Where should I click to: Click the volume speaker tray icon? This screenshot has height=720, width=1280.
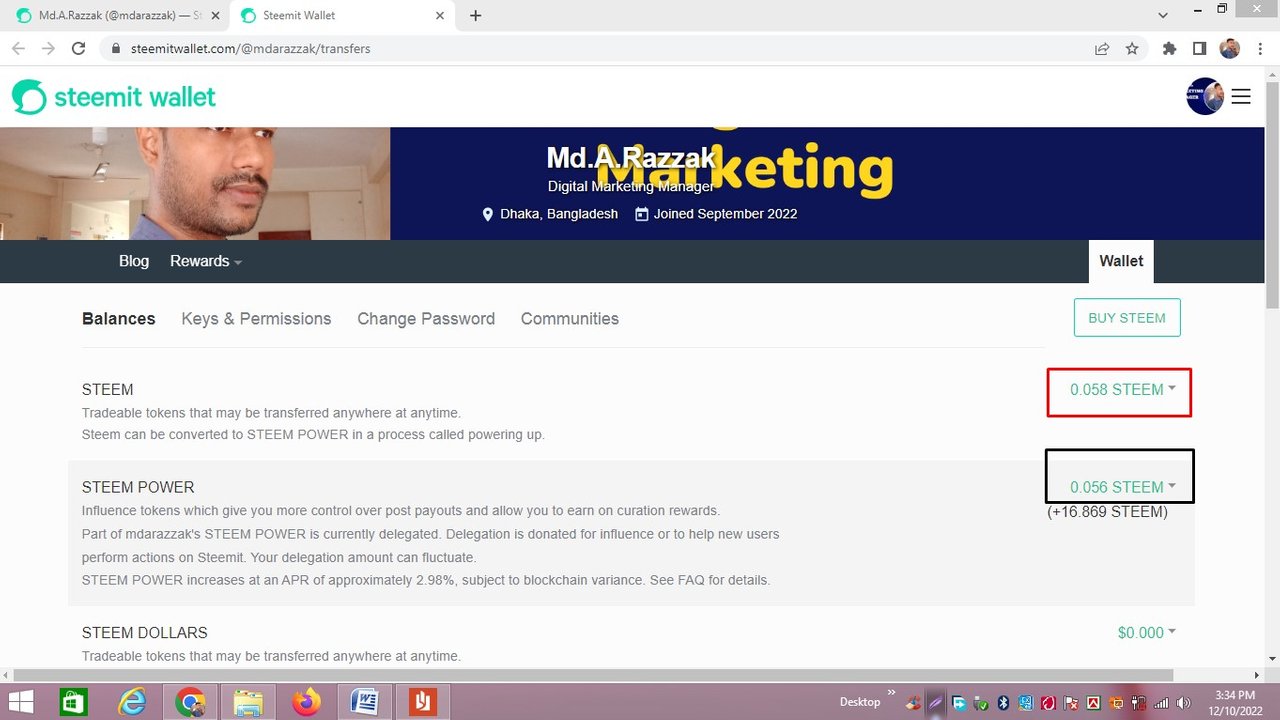(x=1183, y=703)
